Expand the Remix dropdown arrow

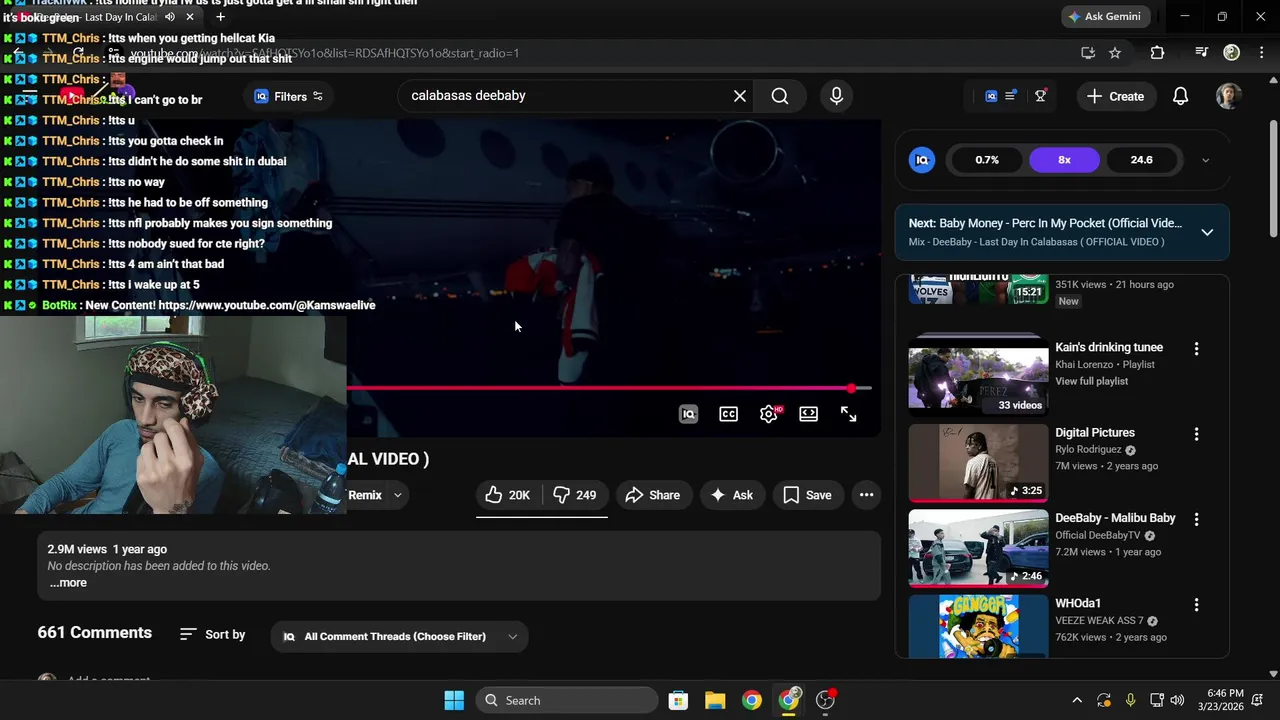pos(397,495)
